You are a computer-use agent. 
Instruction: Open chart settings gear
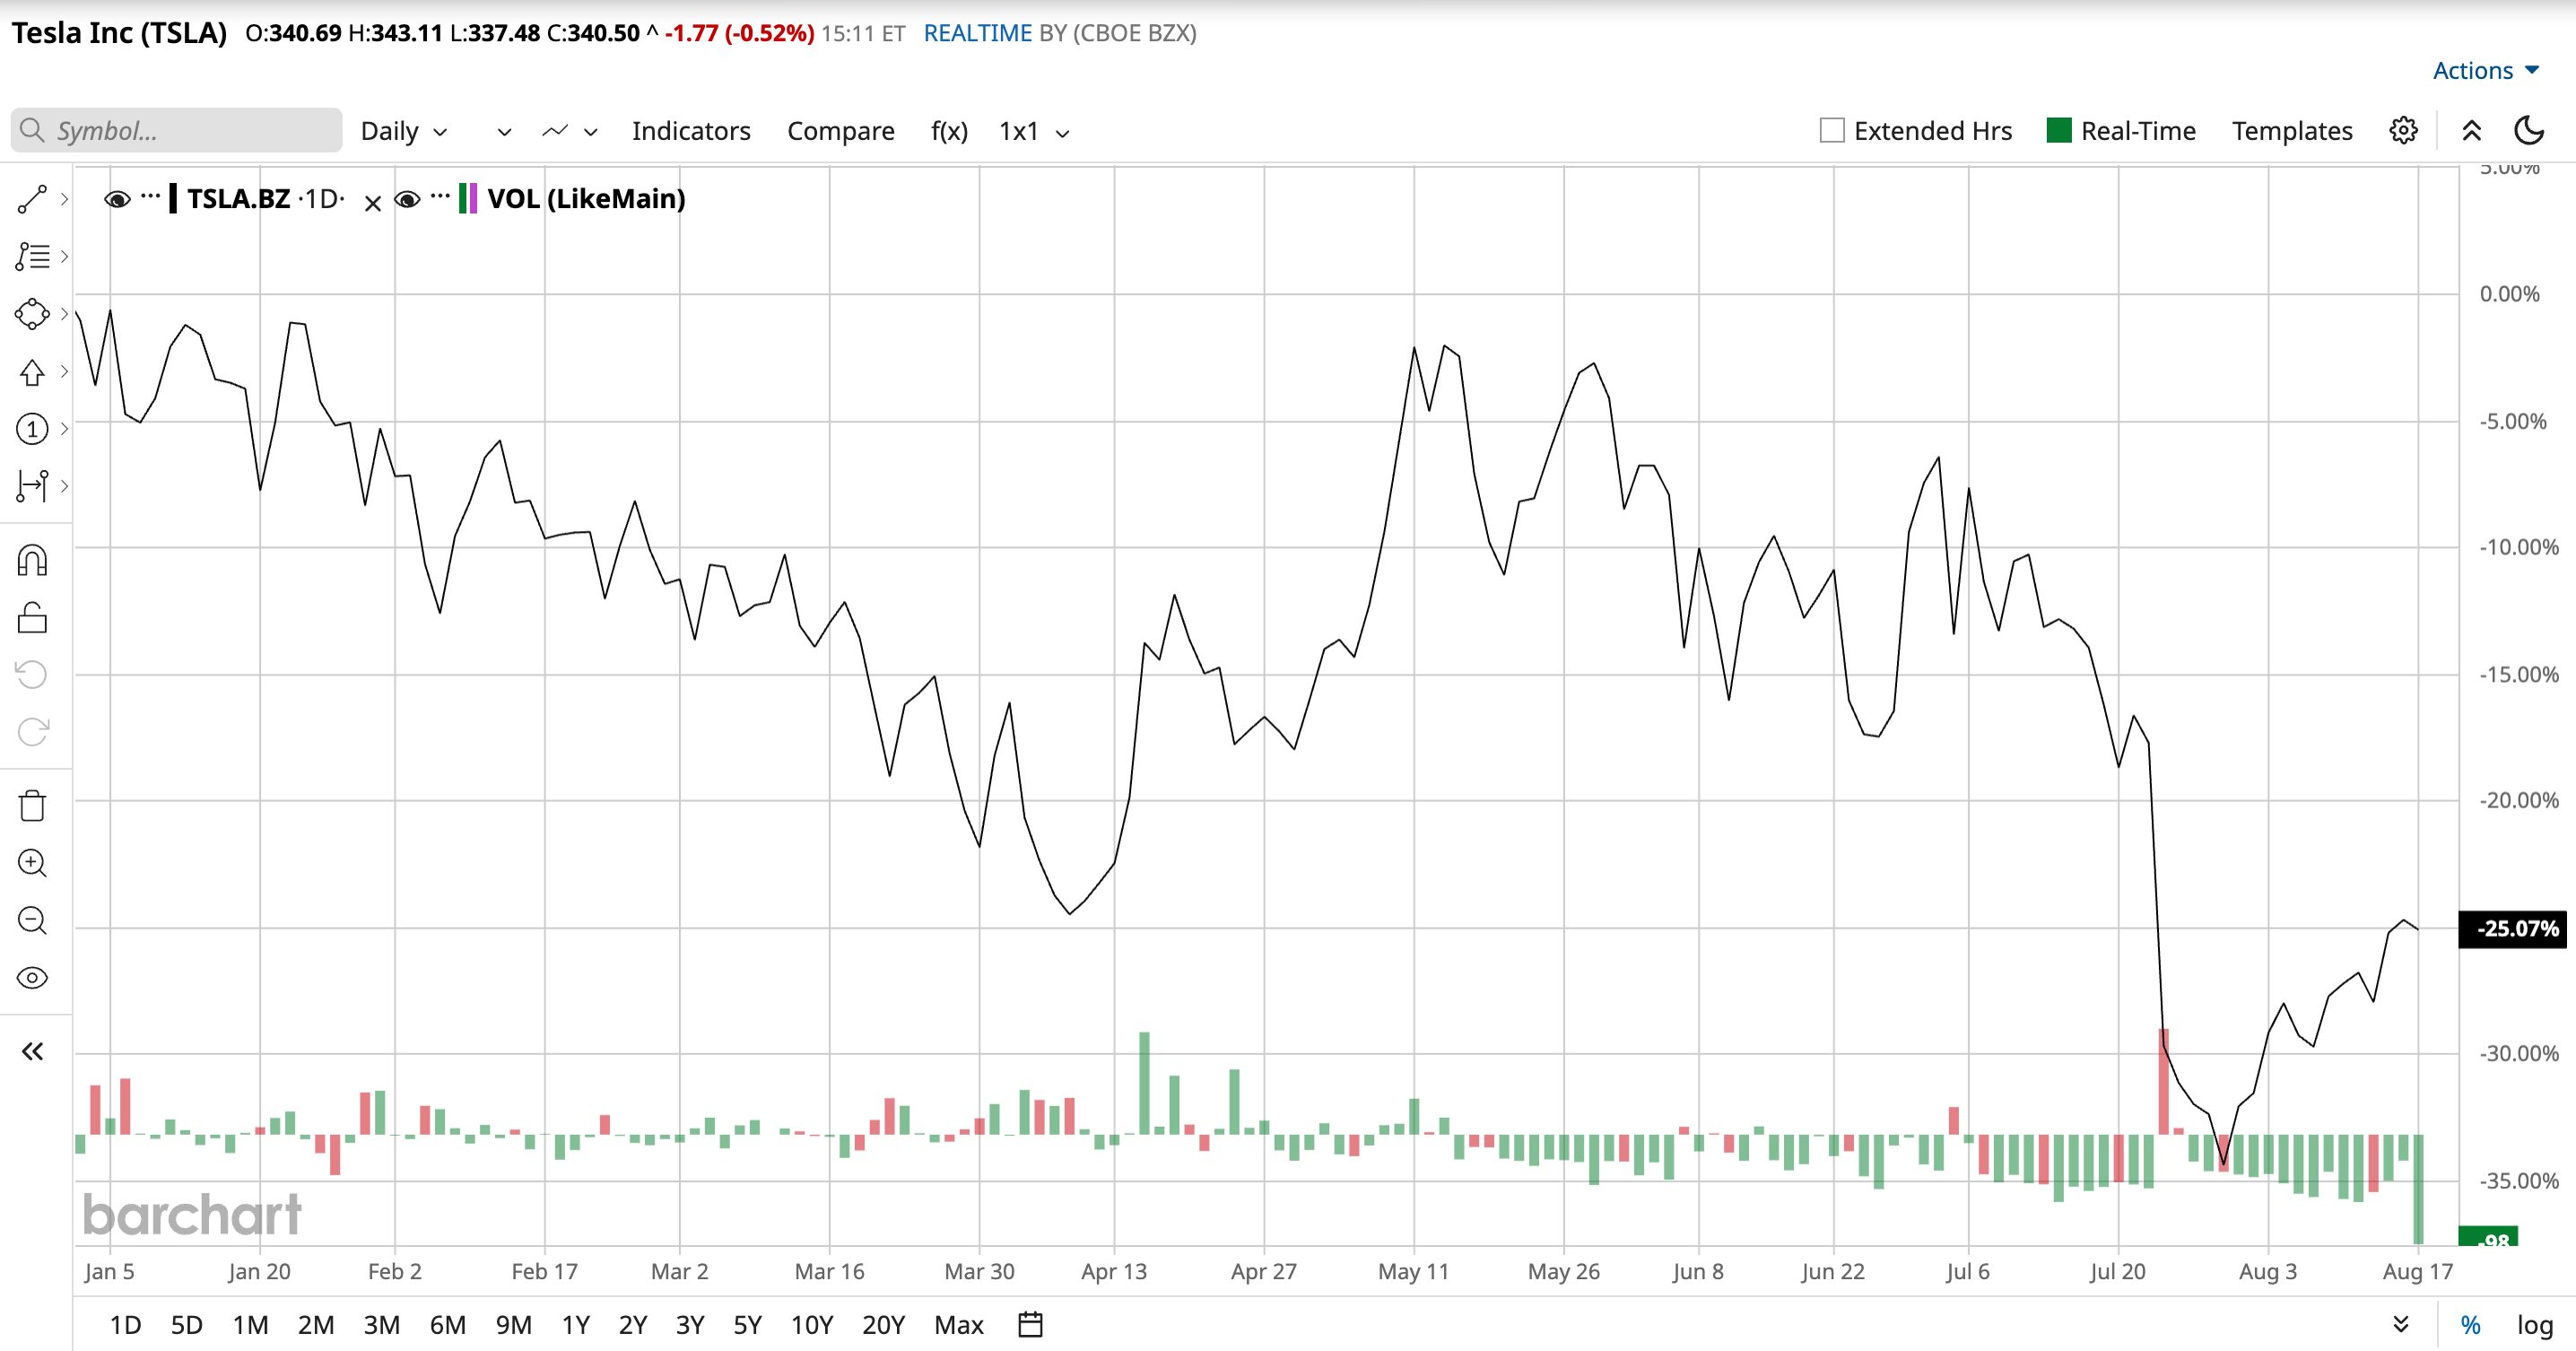point(2403,130)
